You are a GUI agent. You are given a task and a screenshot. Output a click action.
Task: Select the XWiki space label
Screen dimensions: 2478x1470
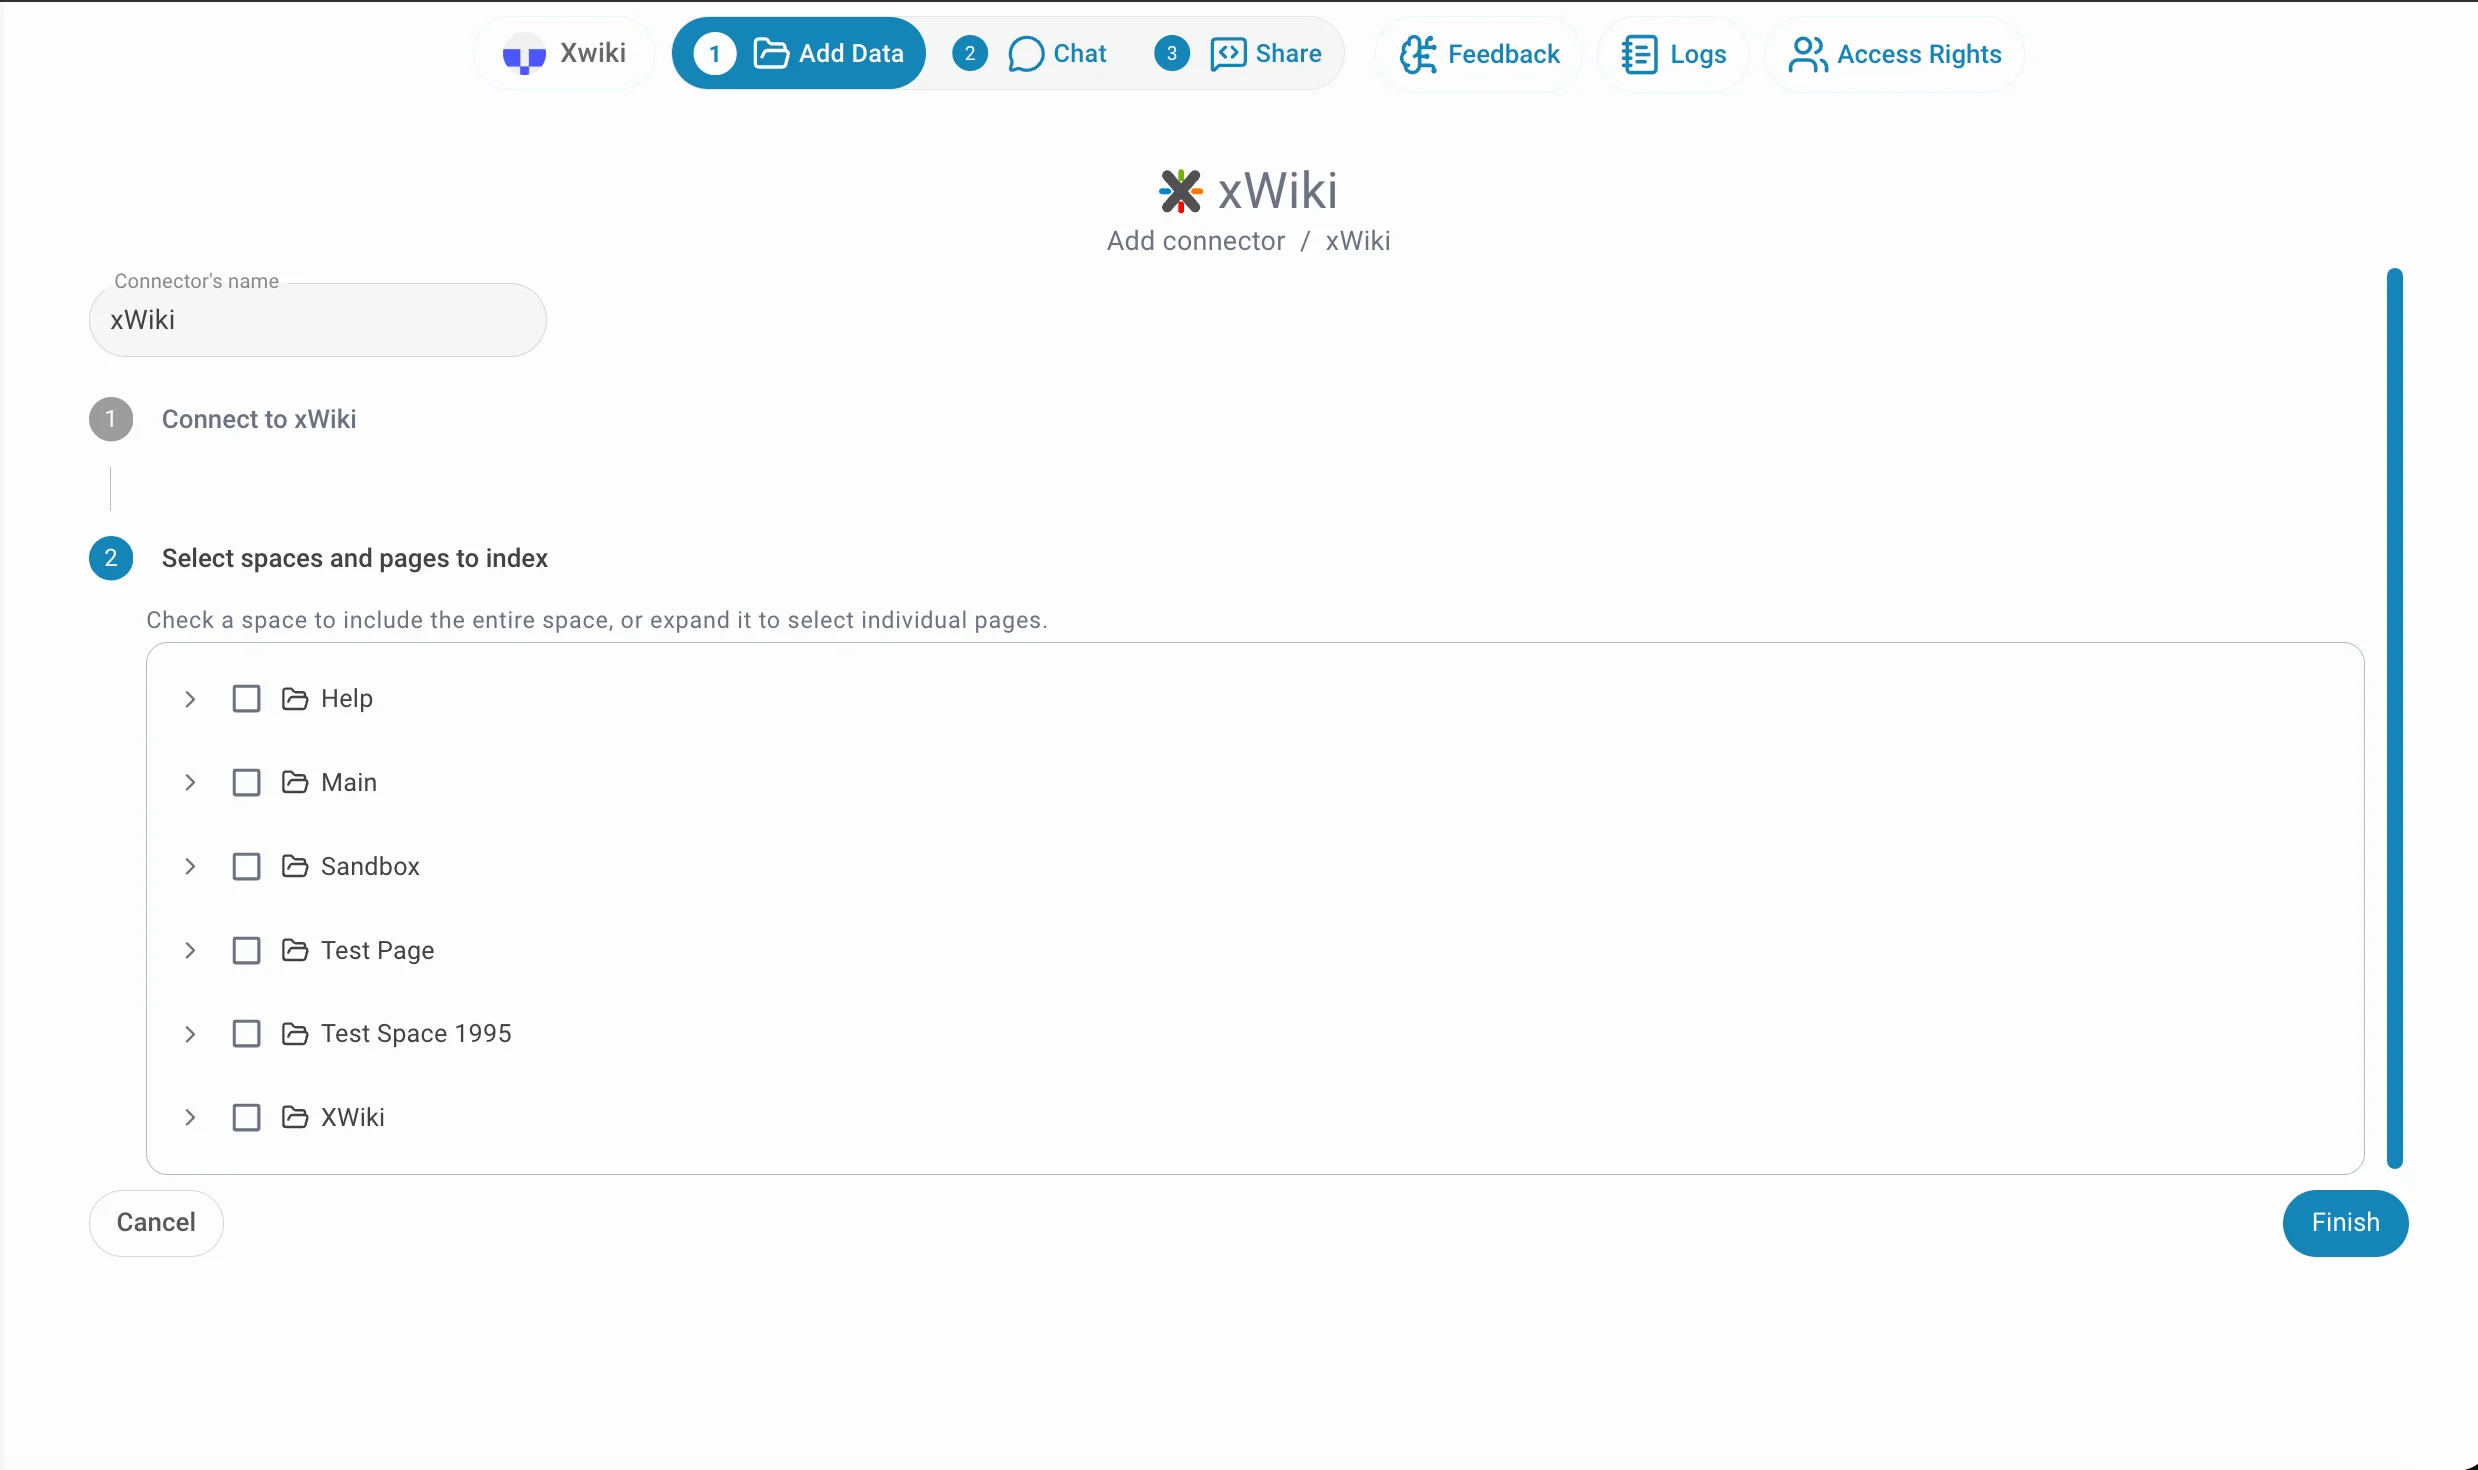pyautogui.click(x=353, y=1117)
